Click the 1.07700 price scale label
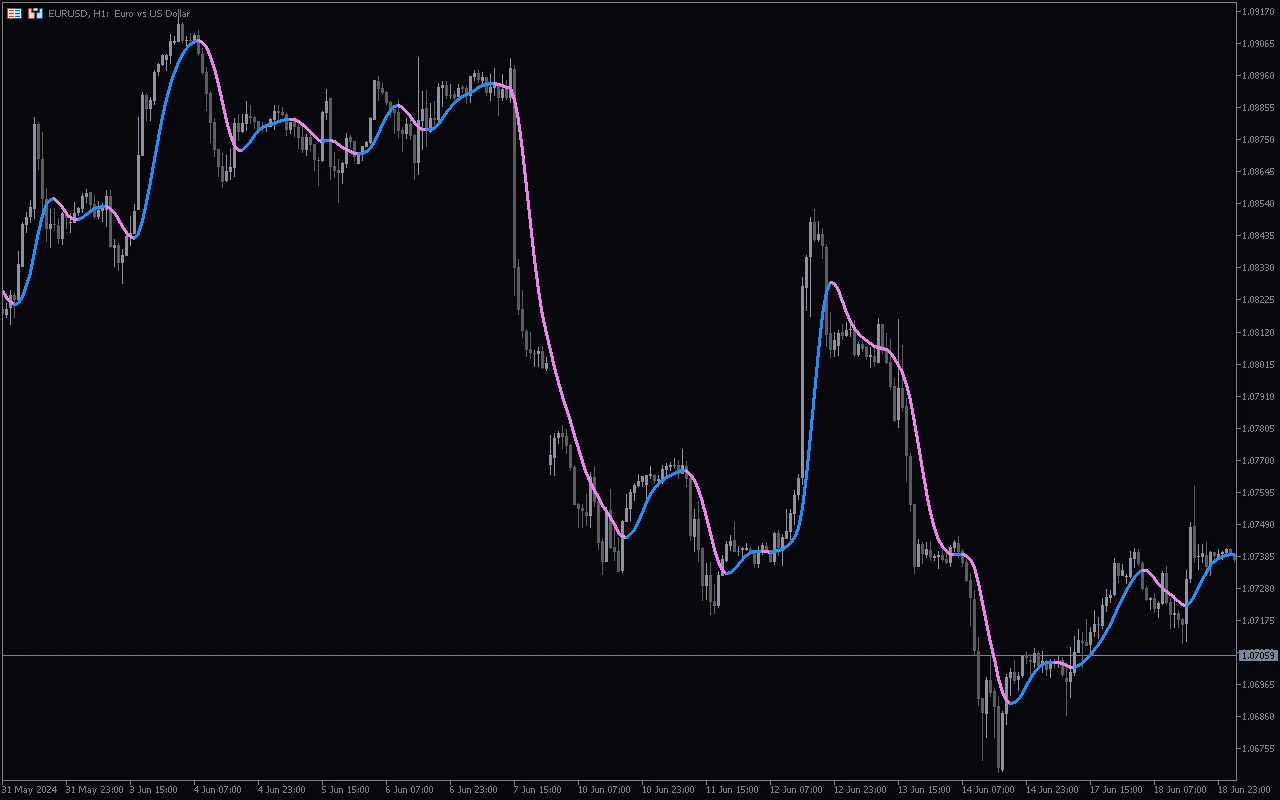Viewport: 1280px width, 800px height. (x=1257, y=461)
